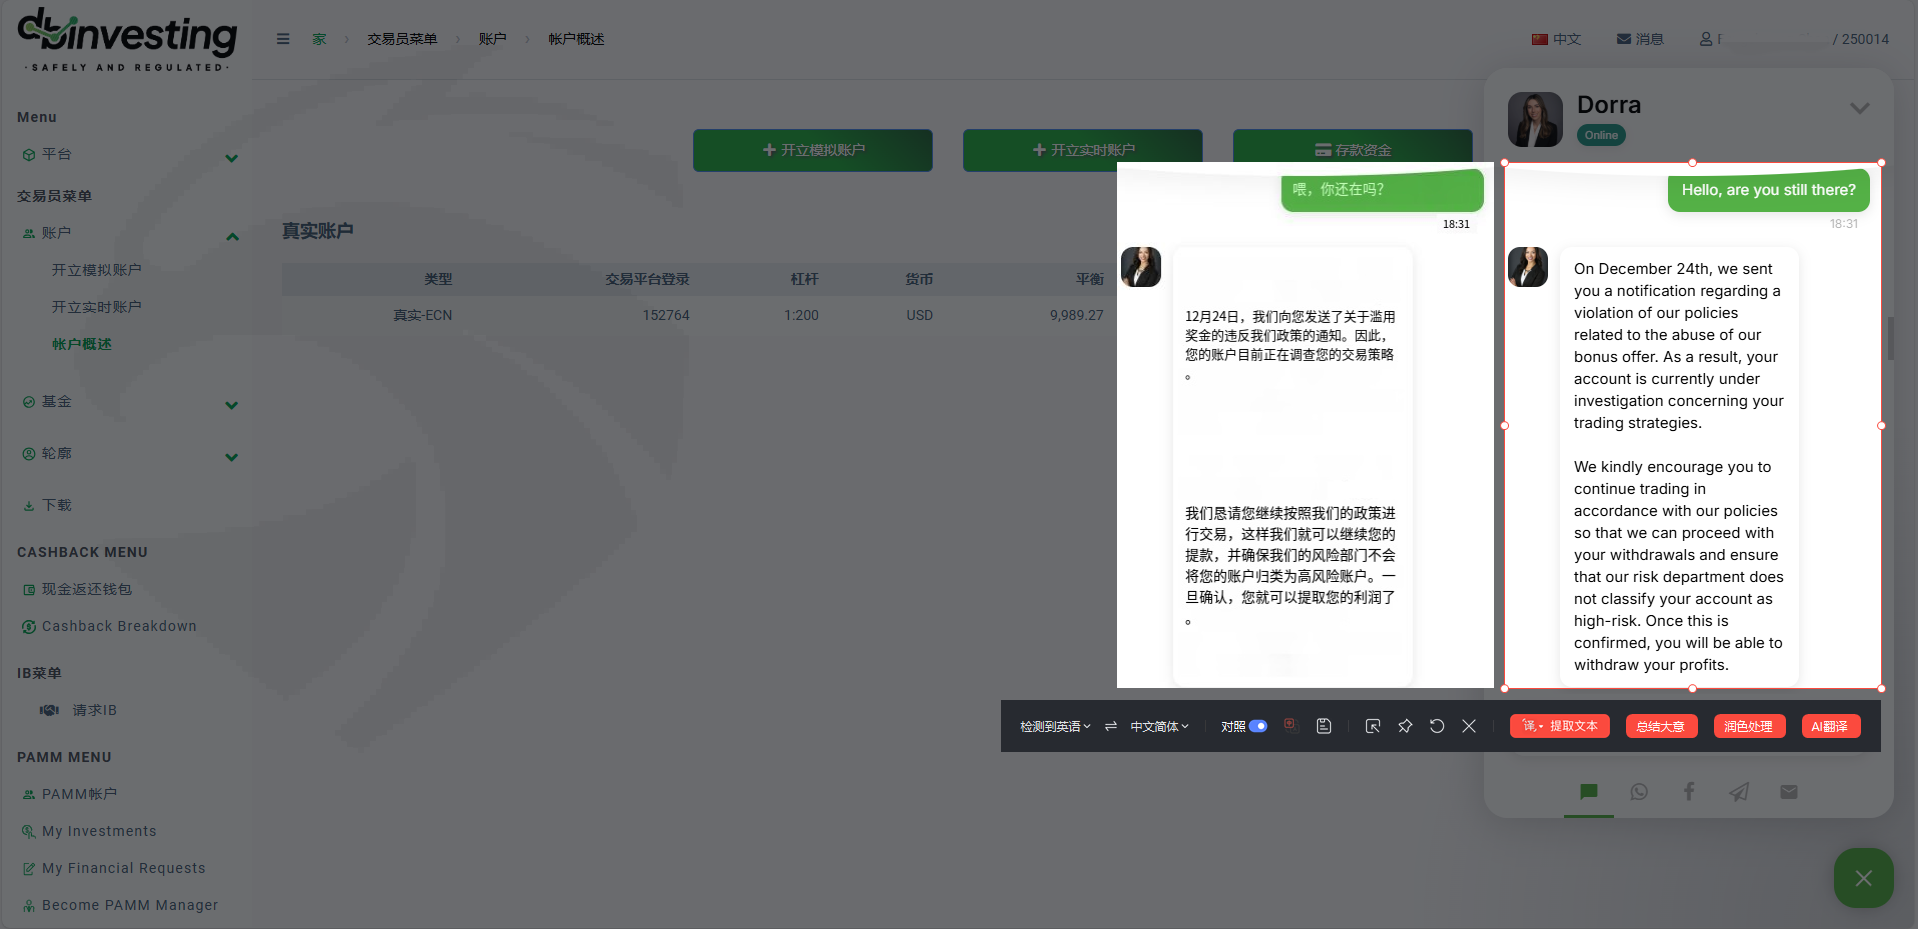The height and width of the screenshot is (929, 1918).
Task: Open the 中文简体 target language dropdown
Action: click(x=1160, y=726)
